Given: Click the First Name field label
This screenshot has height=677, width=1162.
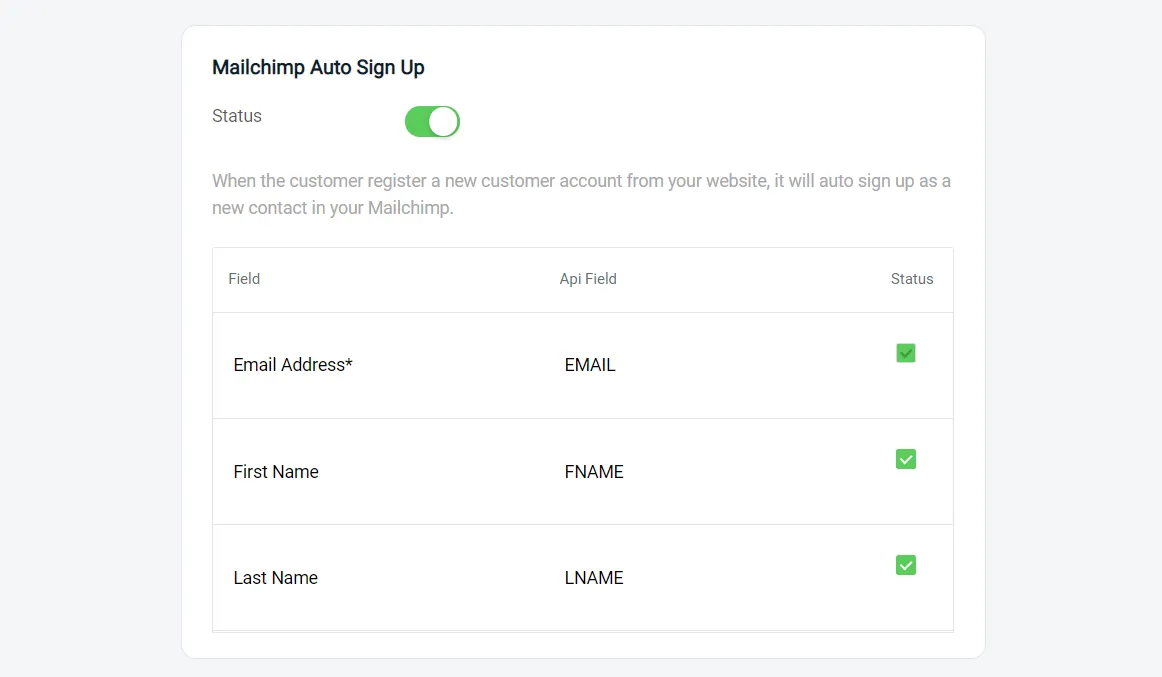Looking at the screenshot, I should click(x=276, y=472).
